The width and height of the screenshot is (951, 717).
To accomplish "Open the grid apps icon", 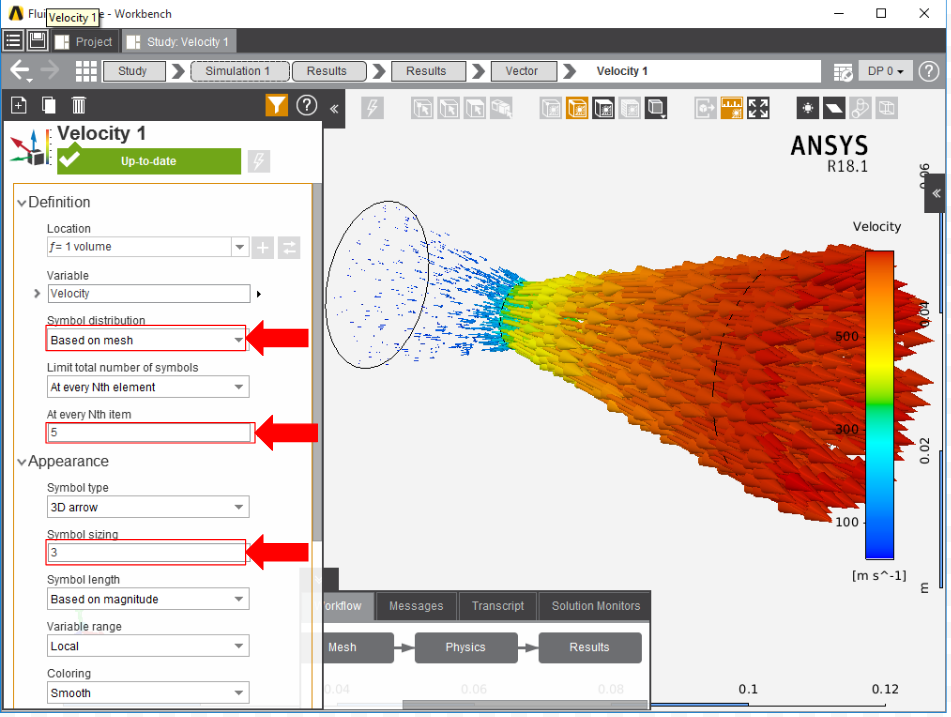I will pos(86,71).
